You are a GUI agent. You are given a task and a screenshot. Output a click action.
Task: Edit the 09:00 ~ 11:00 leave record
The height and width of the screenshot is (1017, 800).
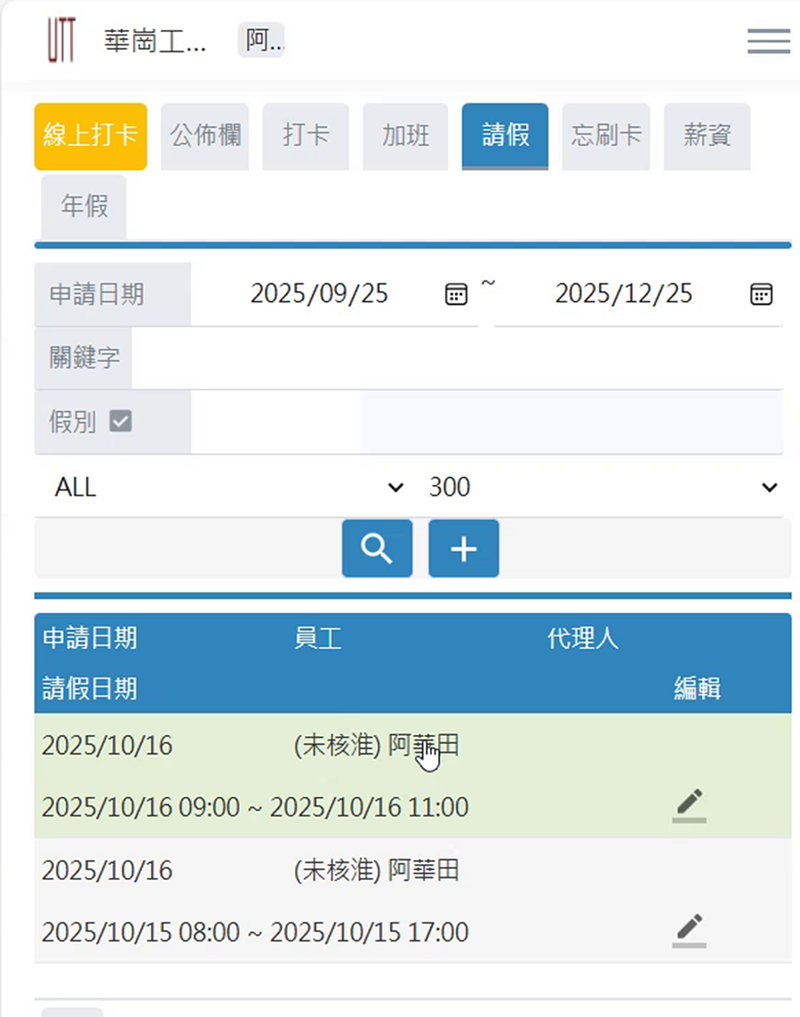[690, 806]
